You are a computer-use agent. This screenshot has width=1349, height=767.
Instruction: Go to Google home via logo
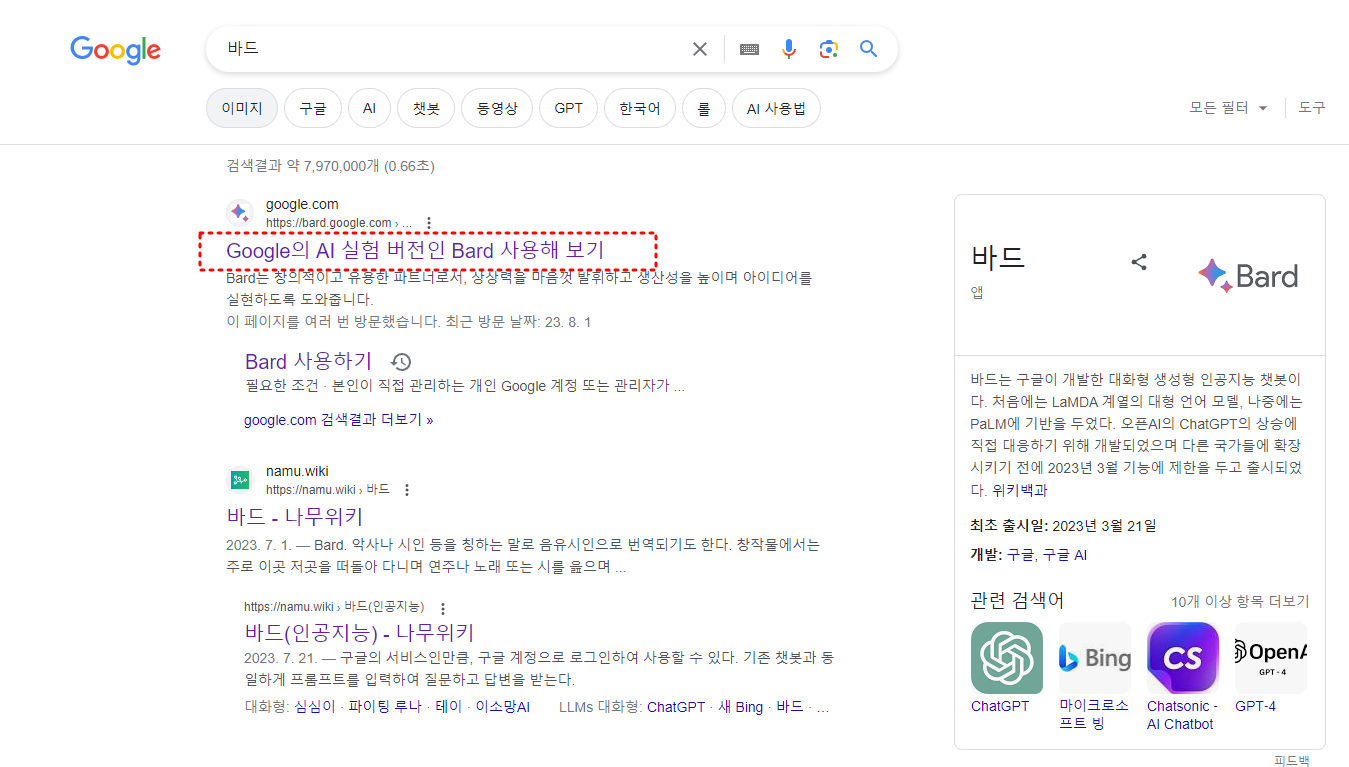tap(115, 49)
